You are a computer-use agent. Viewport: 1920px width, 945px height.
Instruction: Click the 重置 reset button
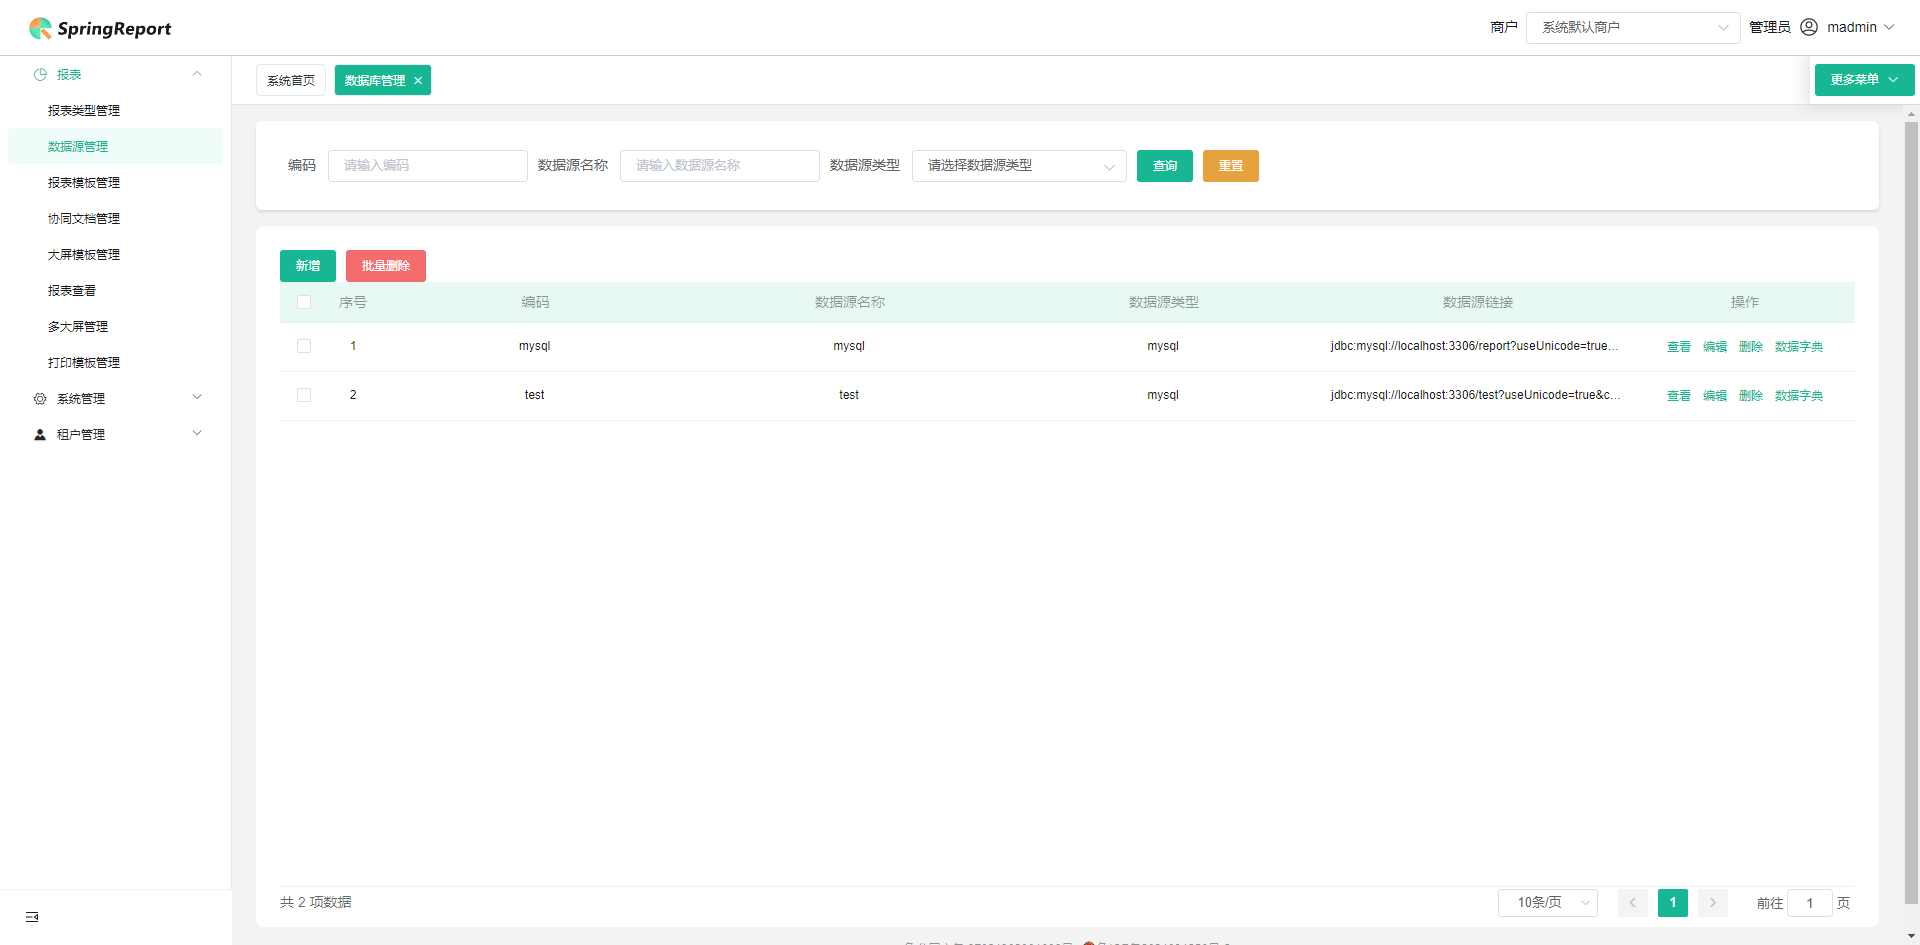(1231, 166)
